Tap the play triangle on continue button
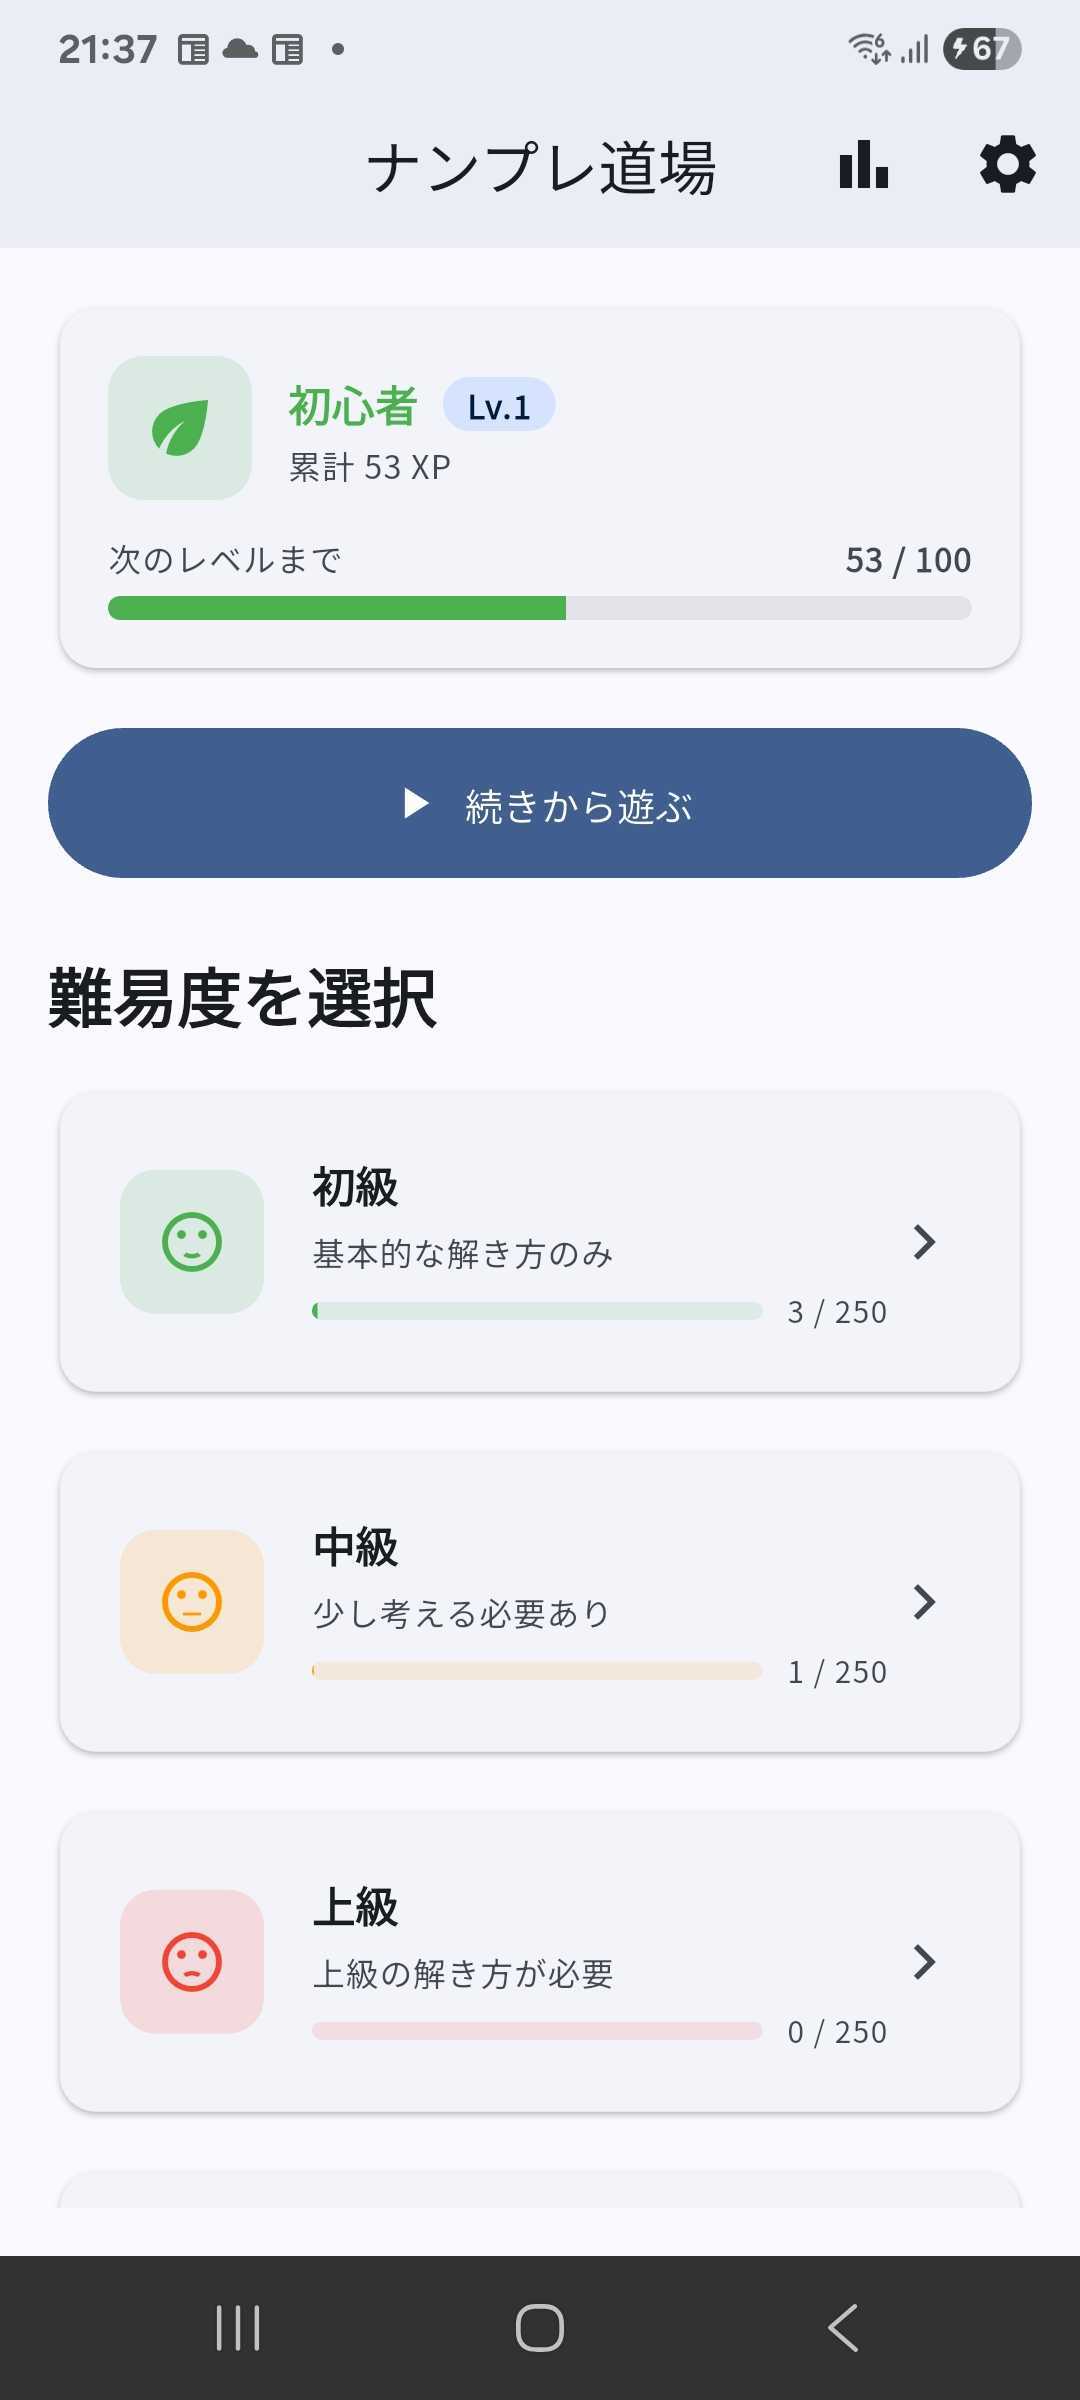This screenshot has width=1080, height=2400. 416,803
